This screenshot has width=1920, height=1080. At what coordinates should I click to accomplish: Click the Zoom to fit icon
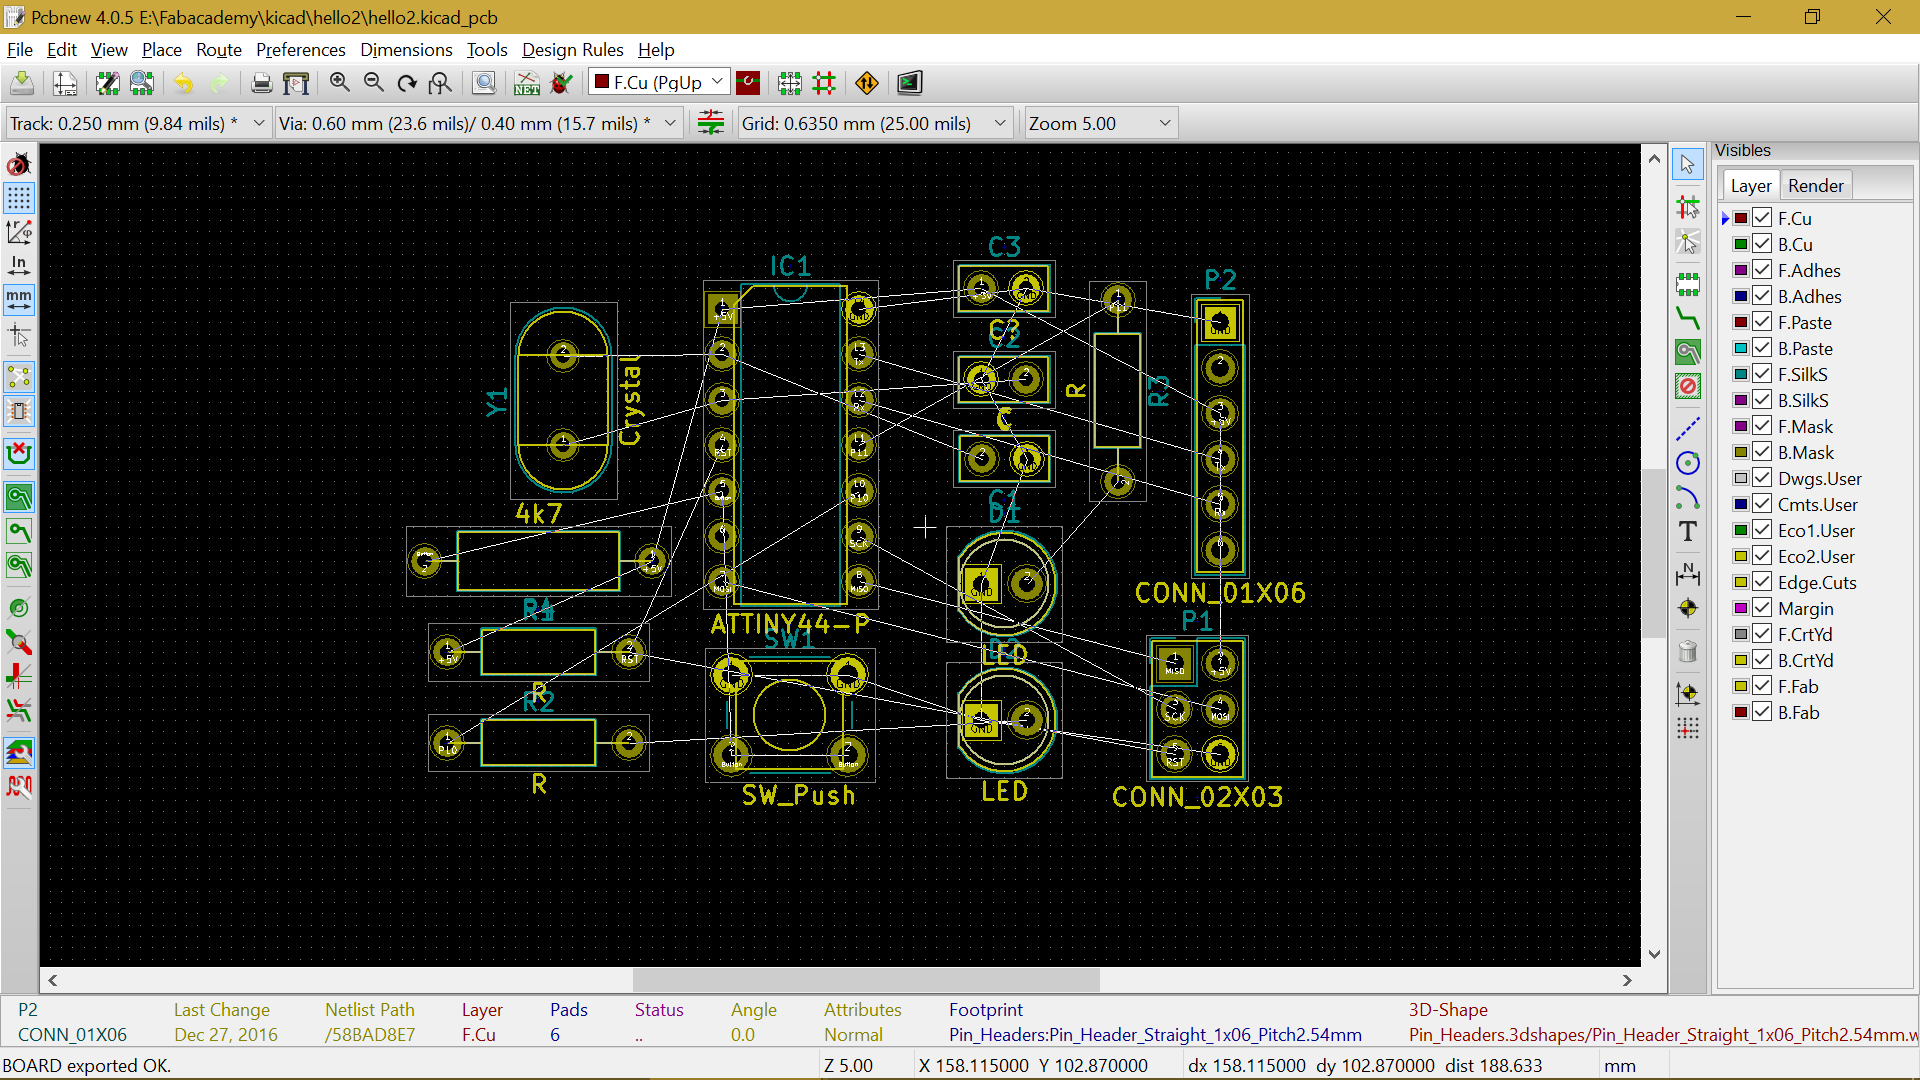(x=440, y=83)
